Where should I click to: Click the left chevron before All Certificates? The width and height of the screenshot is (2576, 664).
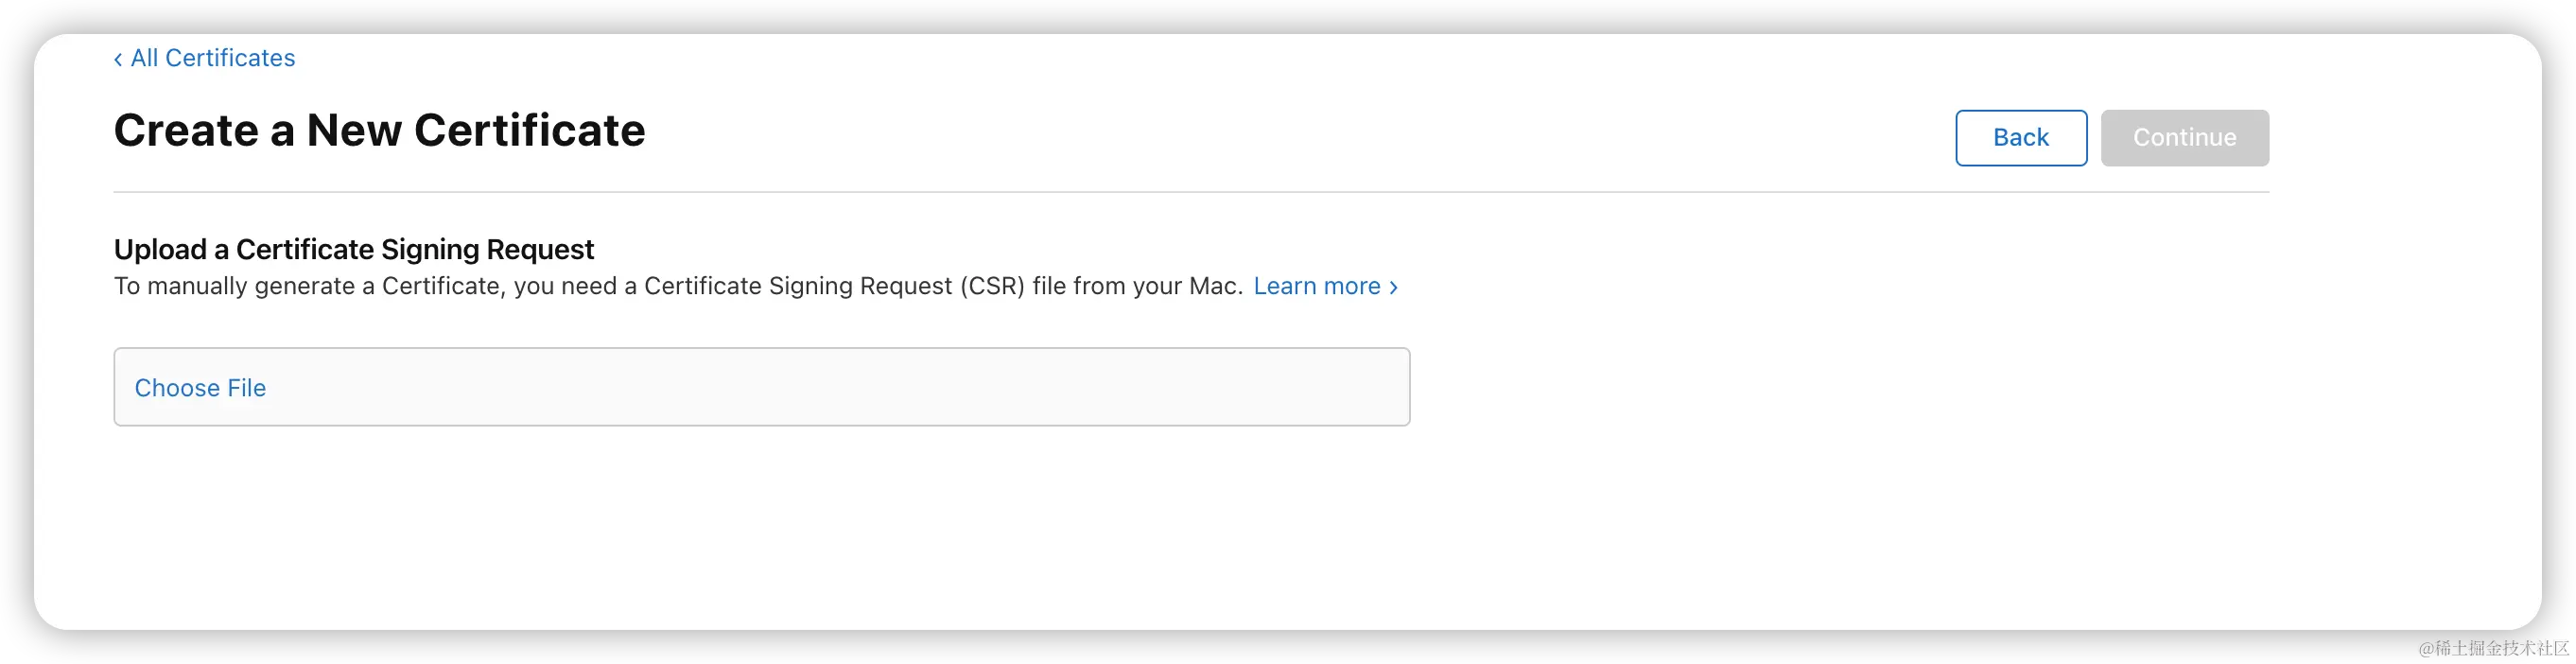[118, 59]
